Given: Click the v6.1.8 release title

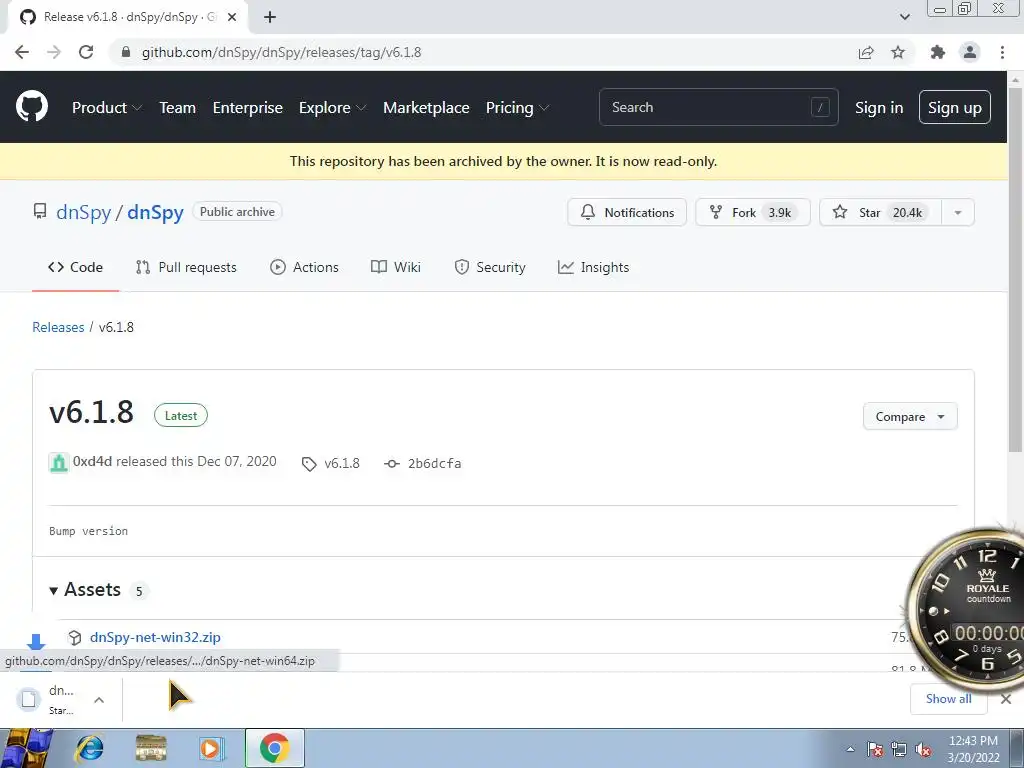Looking at the screenshot, I should click(91, 413).
